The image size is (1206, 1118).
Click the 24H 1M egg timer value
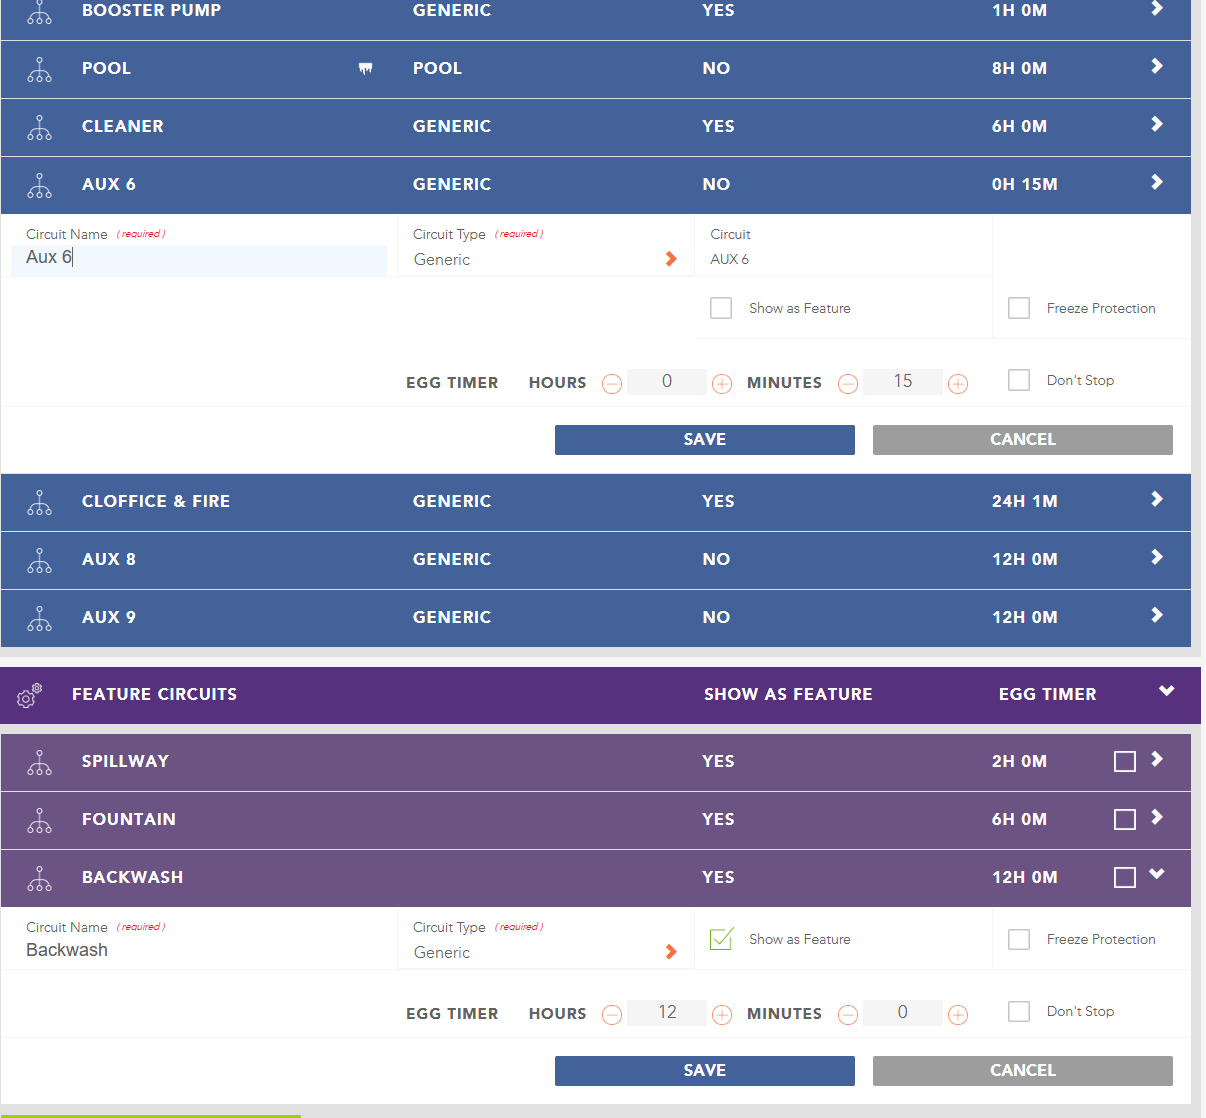click(x=1025, y=501)
